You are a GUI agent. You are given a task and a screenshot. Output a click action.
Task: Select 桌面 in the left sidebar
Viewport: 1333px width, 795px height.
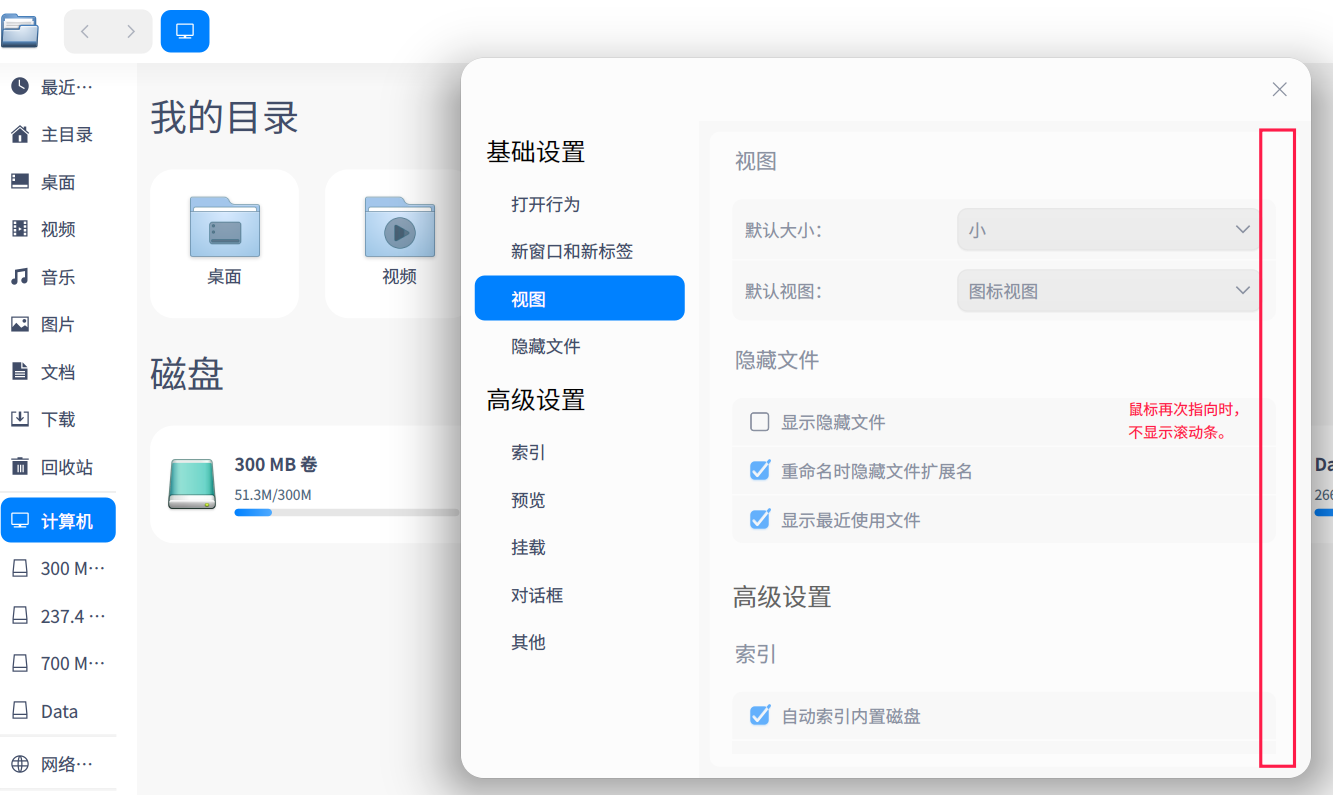click(58, 182)
